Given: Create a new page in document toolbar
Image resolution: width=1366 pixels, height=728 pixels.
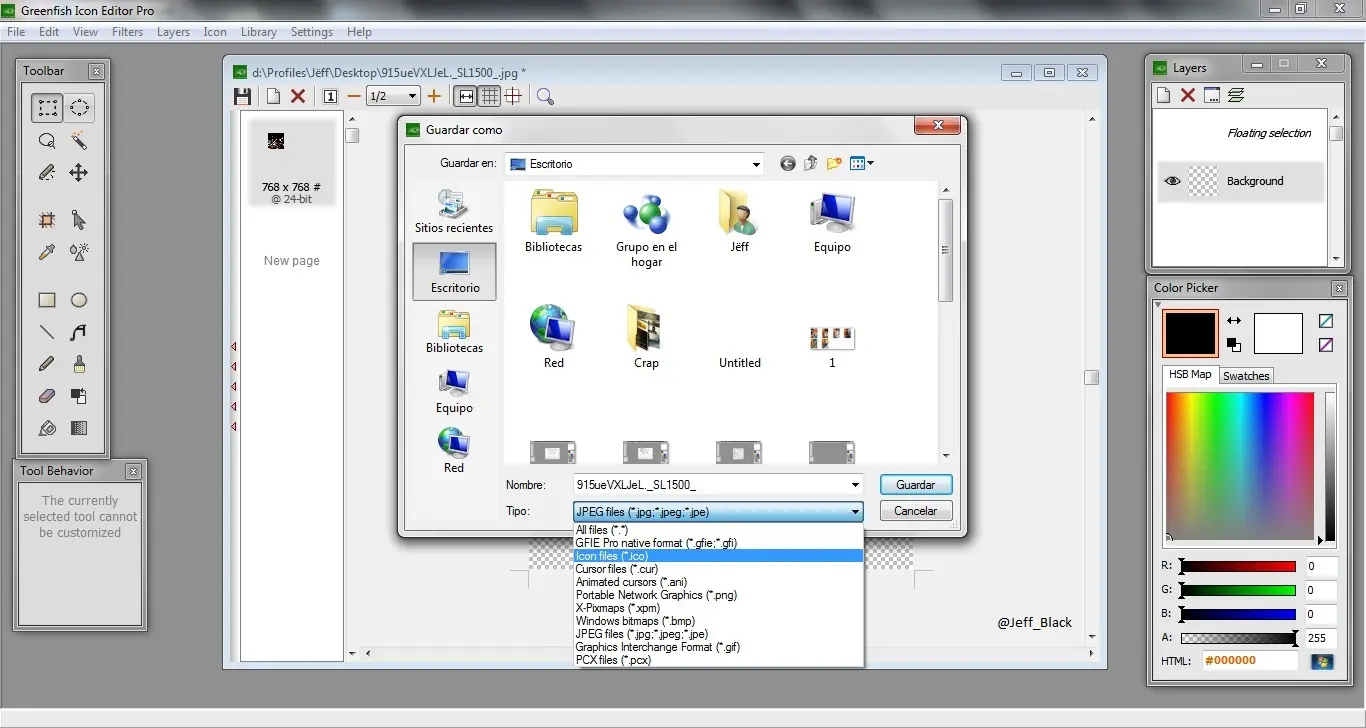Looking at the screenshot, I should click(x=273, y=96).
